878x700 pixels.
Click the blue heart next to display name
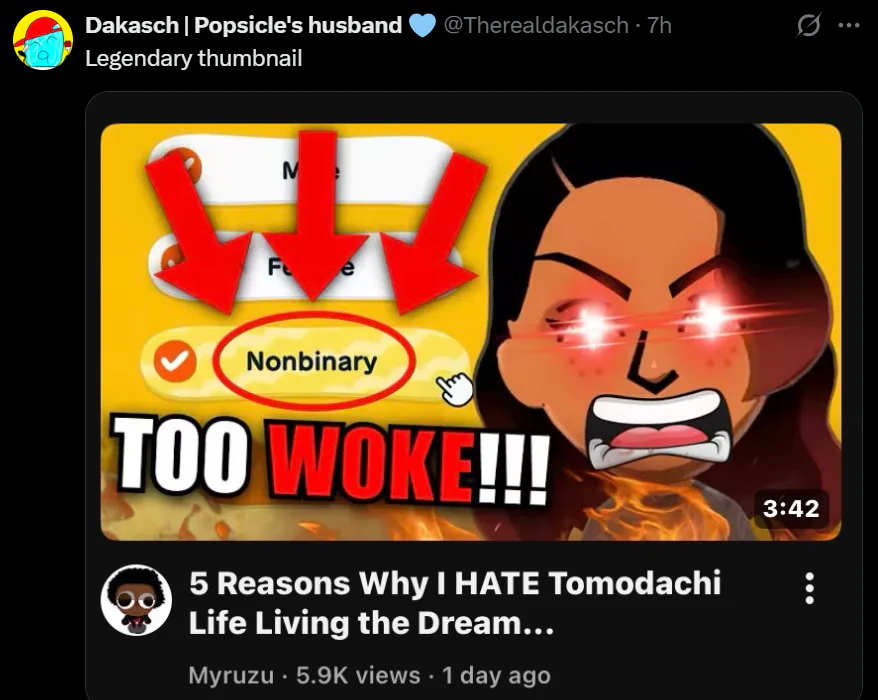[x=422, y=26]
